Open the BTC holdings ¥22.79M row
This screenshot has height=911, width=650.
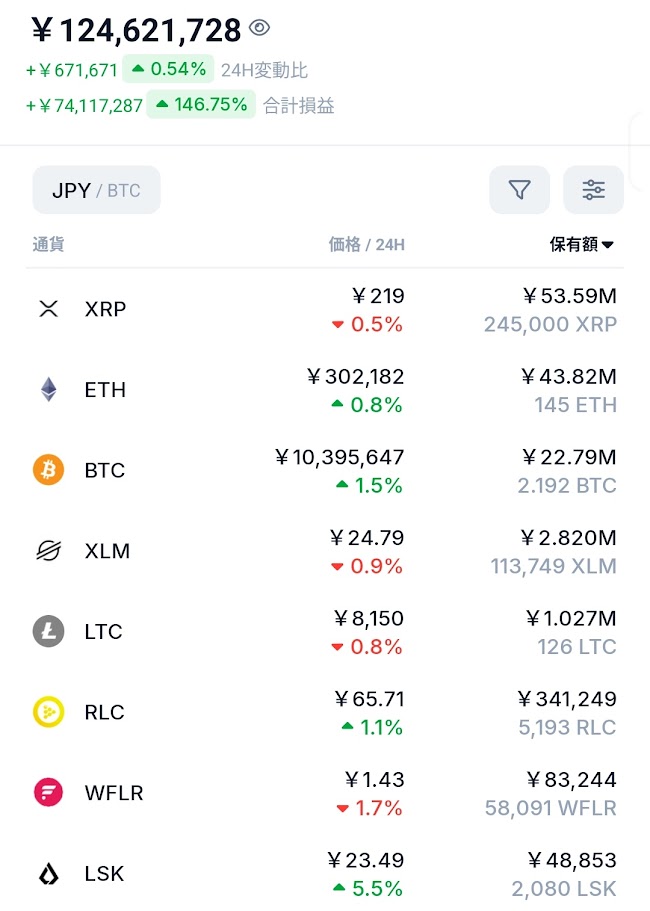(x=568, y=459)
